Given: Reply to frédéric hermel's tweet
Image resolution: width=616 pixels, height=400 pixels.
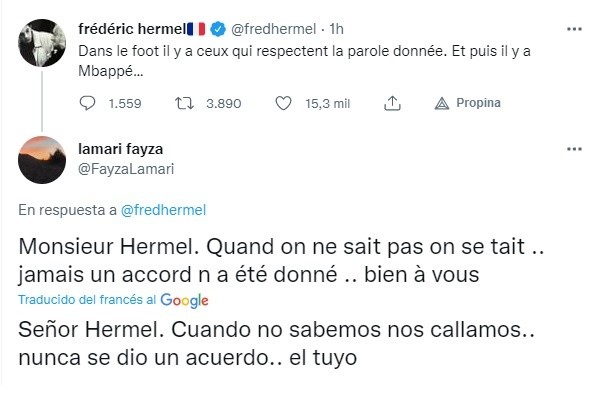Looking at the screenshot, I should [x=87, y=103].
